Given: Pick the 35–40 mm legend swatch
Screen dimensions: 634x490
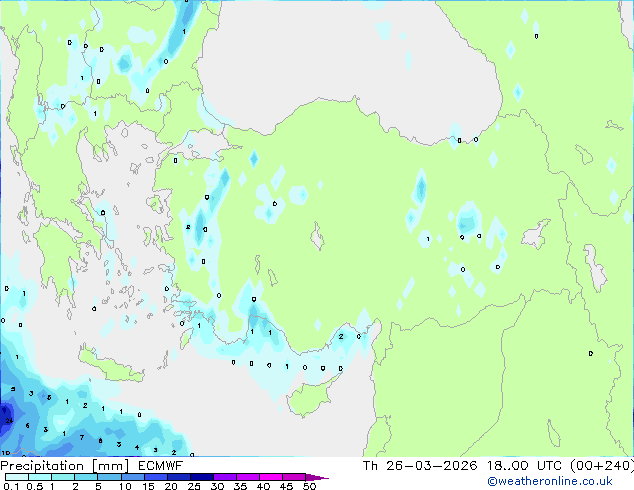Looking at the screenshot, I should coord(247,477).
